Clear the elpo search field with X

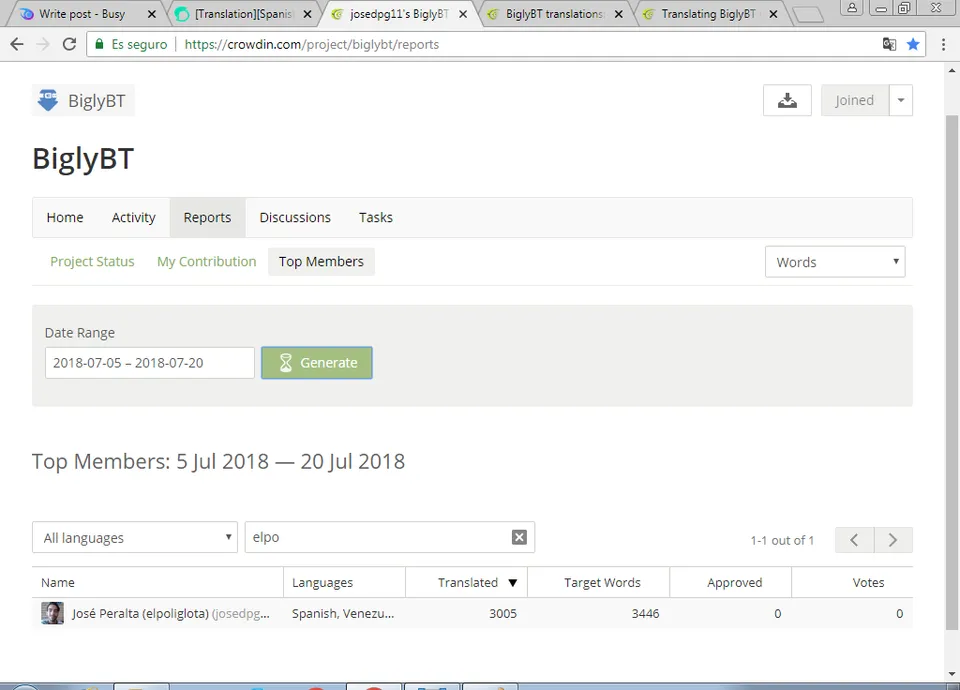click(519, 537)
